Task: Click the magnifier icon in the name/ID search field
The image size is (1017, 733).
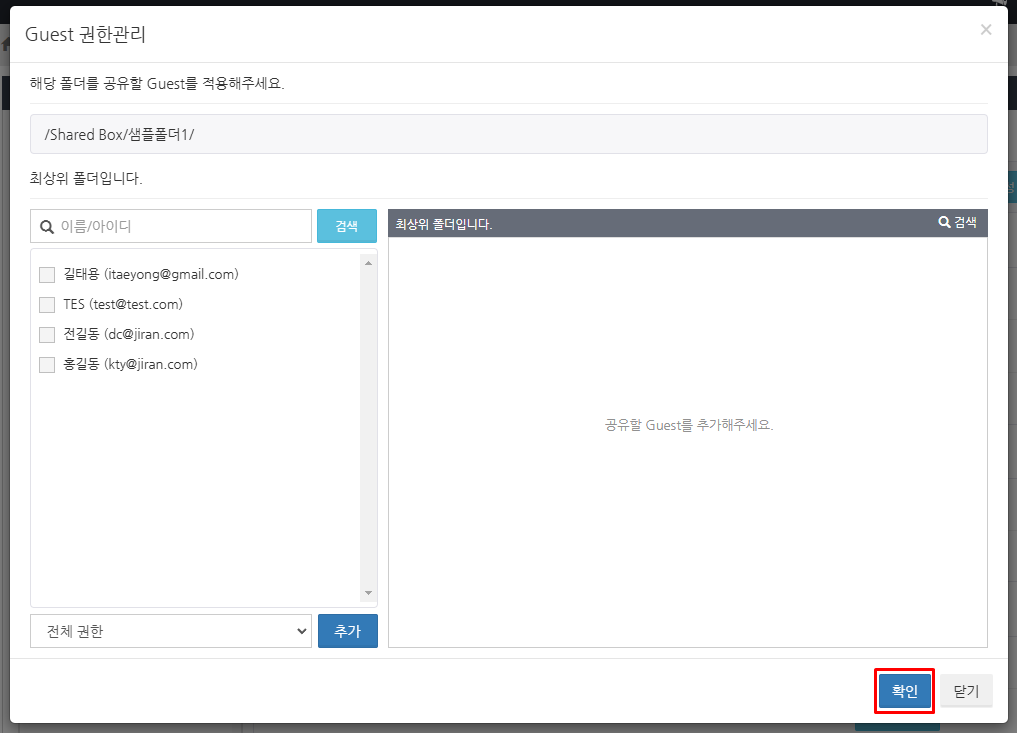Action: (46, 227)
